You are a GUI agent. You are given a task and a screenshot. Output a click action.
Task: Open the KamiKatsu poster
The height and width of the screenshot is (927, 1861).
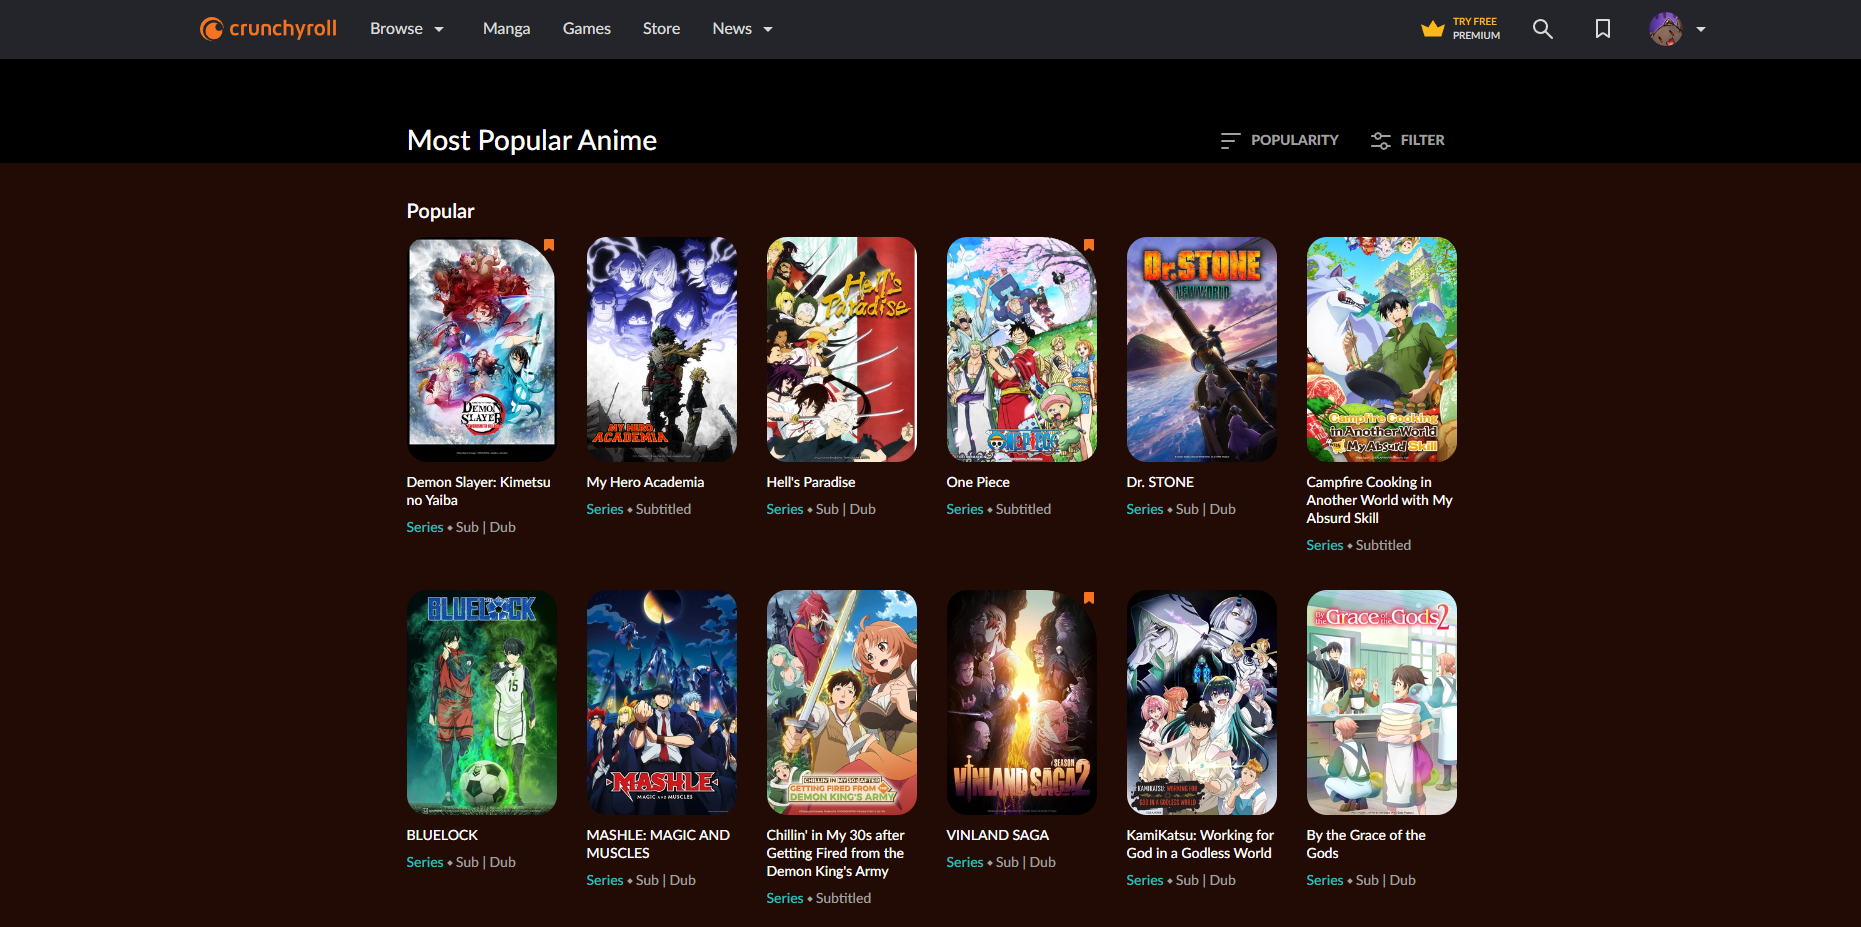click(x=1202, y=702)
